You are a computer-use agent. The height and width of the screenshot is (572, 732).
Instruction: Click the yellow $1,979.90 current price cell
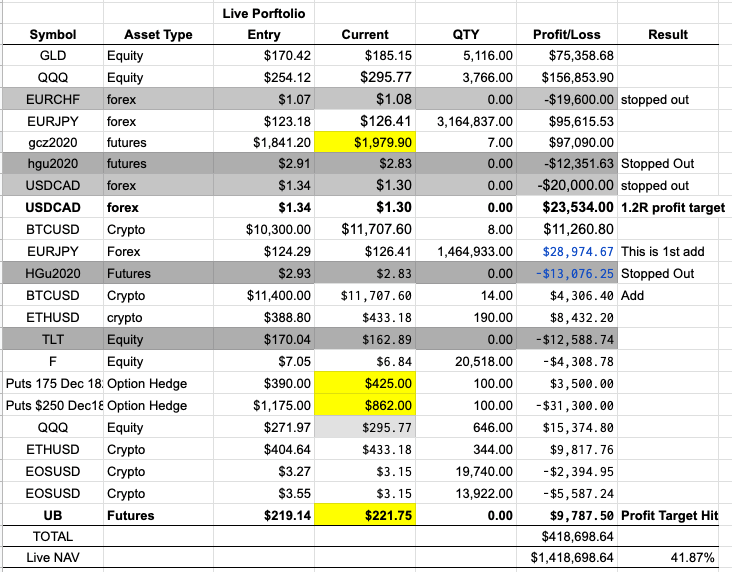click(365, 144)
